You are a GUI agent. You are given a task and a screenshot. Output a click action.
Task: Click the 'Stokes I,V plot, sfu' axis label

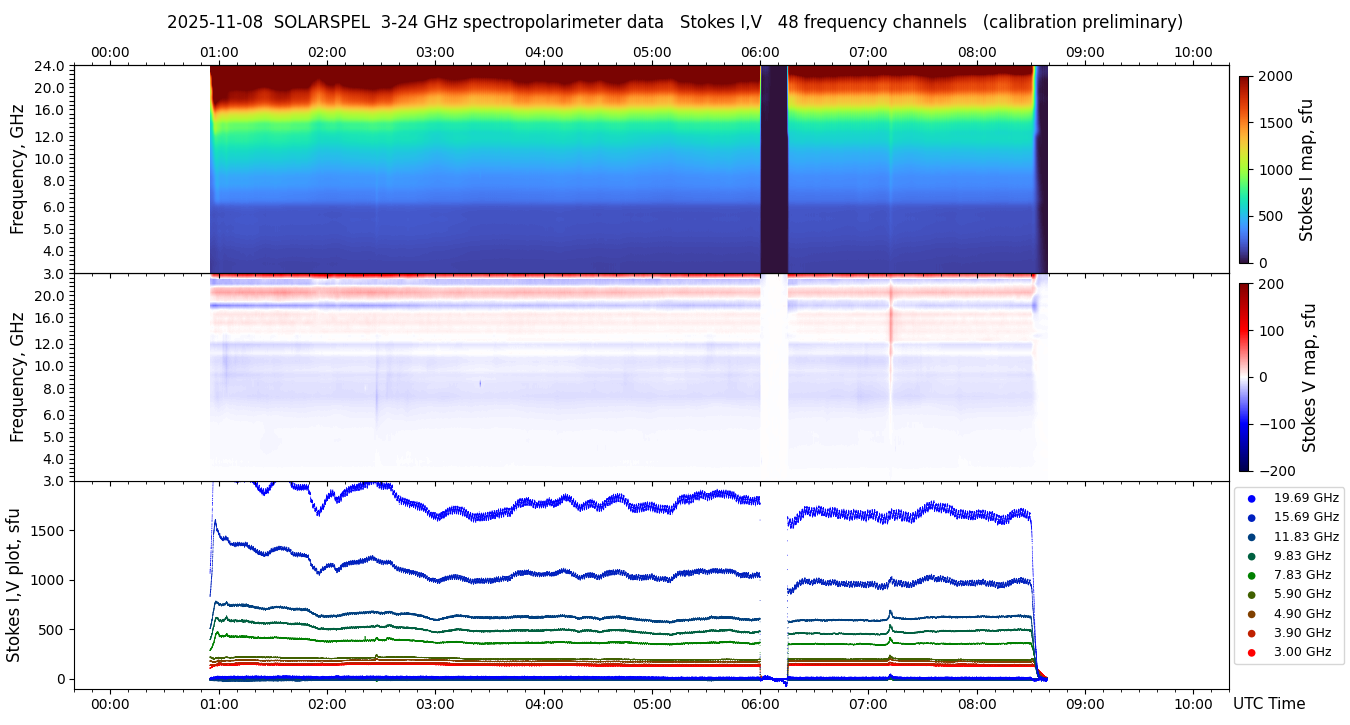coord(14,585)
